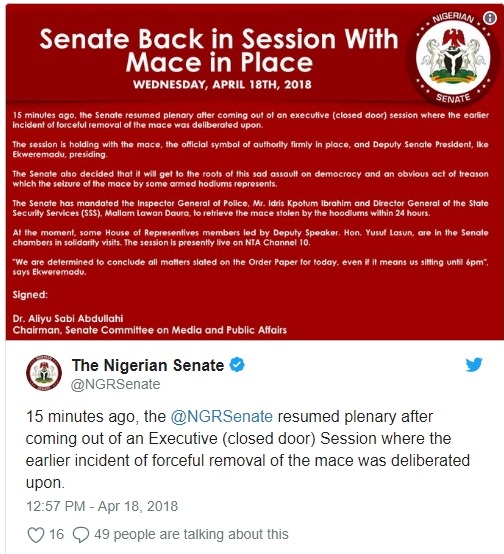Screen dimensions: 504x554
Task: Like the tweet with the heart icon
Action: click(x=36, y=535)
